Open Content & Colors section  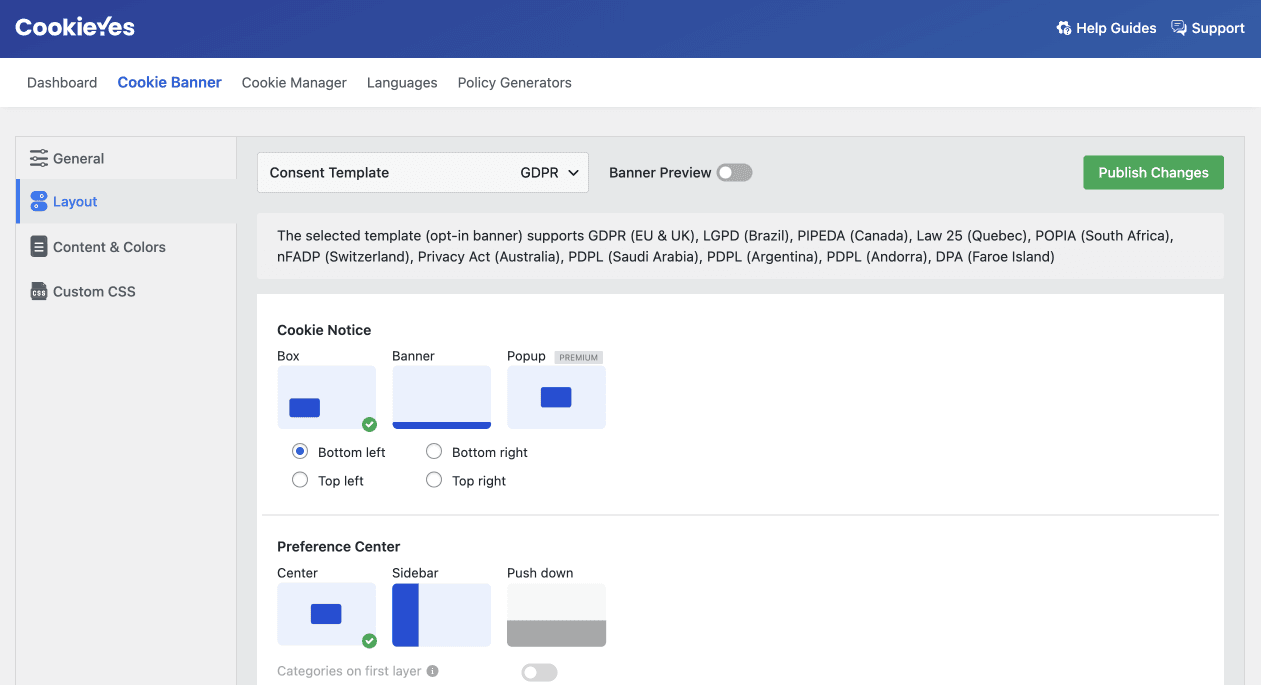coord(126,247)
